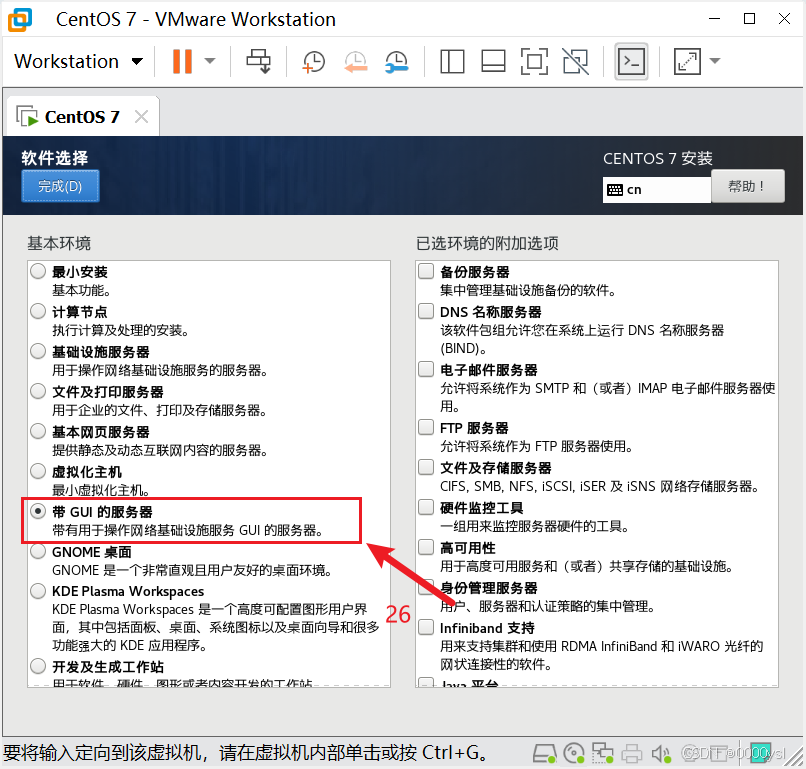Revert VM to previous snapshot
This screenshot has height=769, width=806.
[356, 62]
